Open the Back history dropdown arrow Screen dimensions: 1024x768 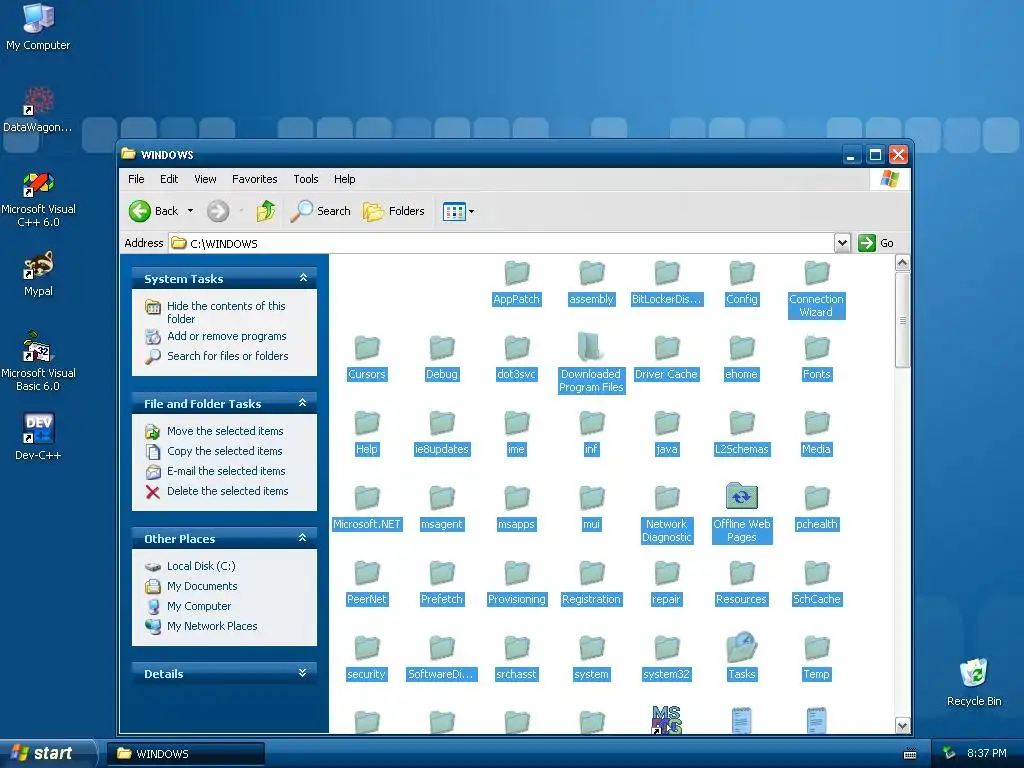[190, 211]
